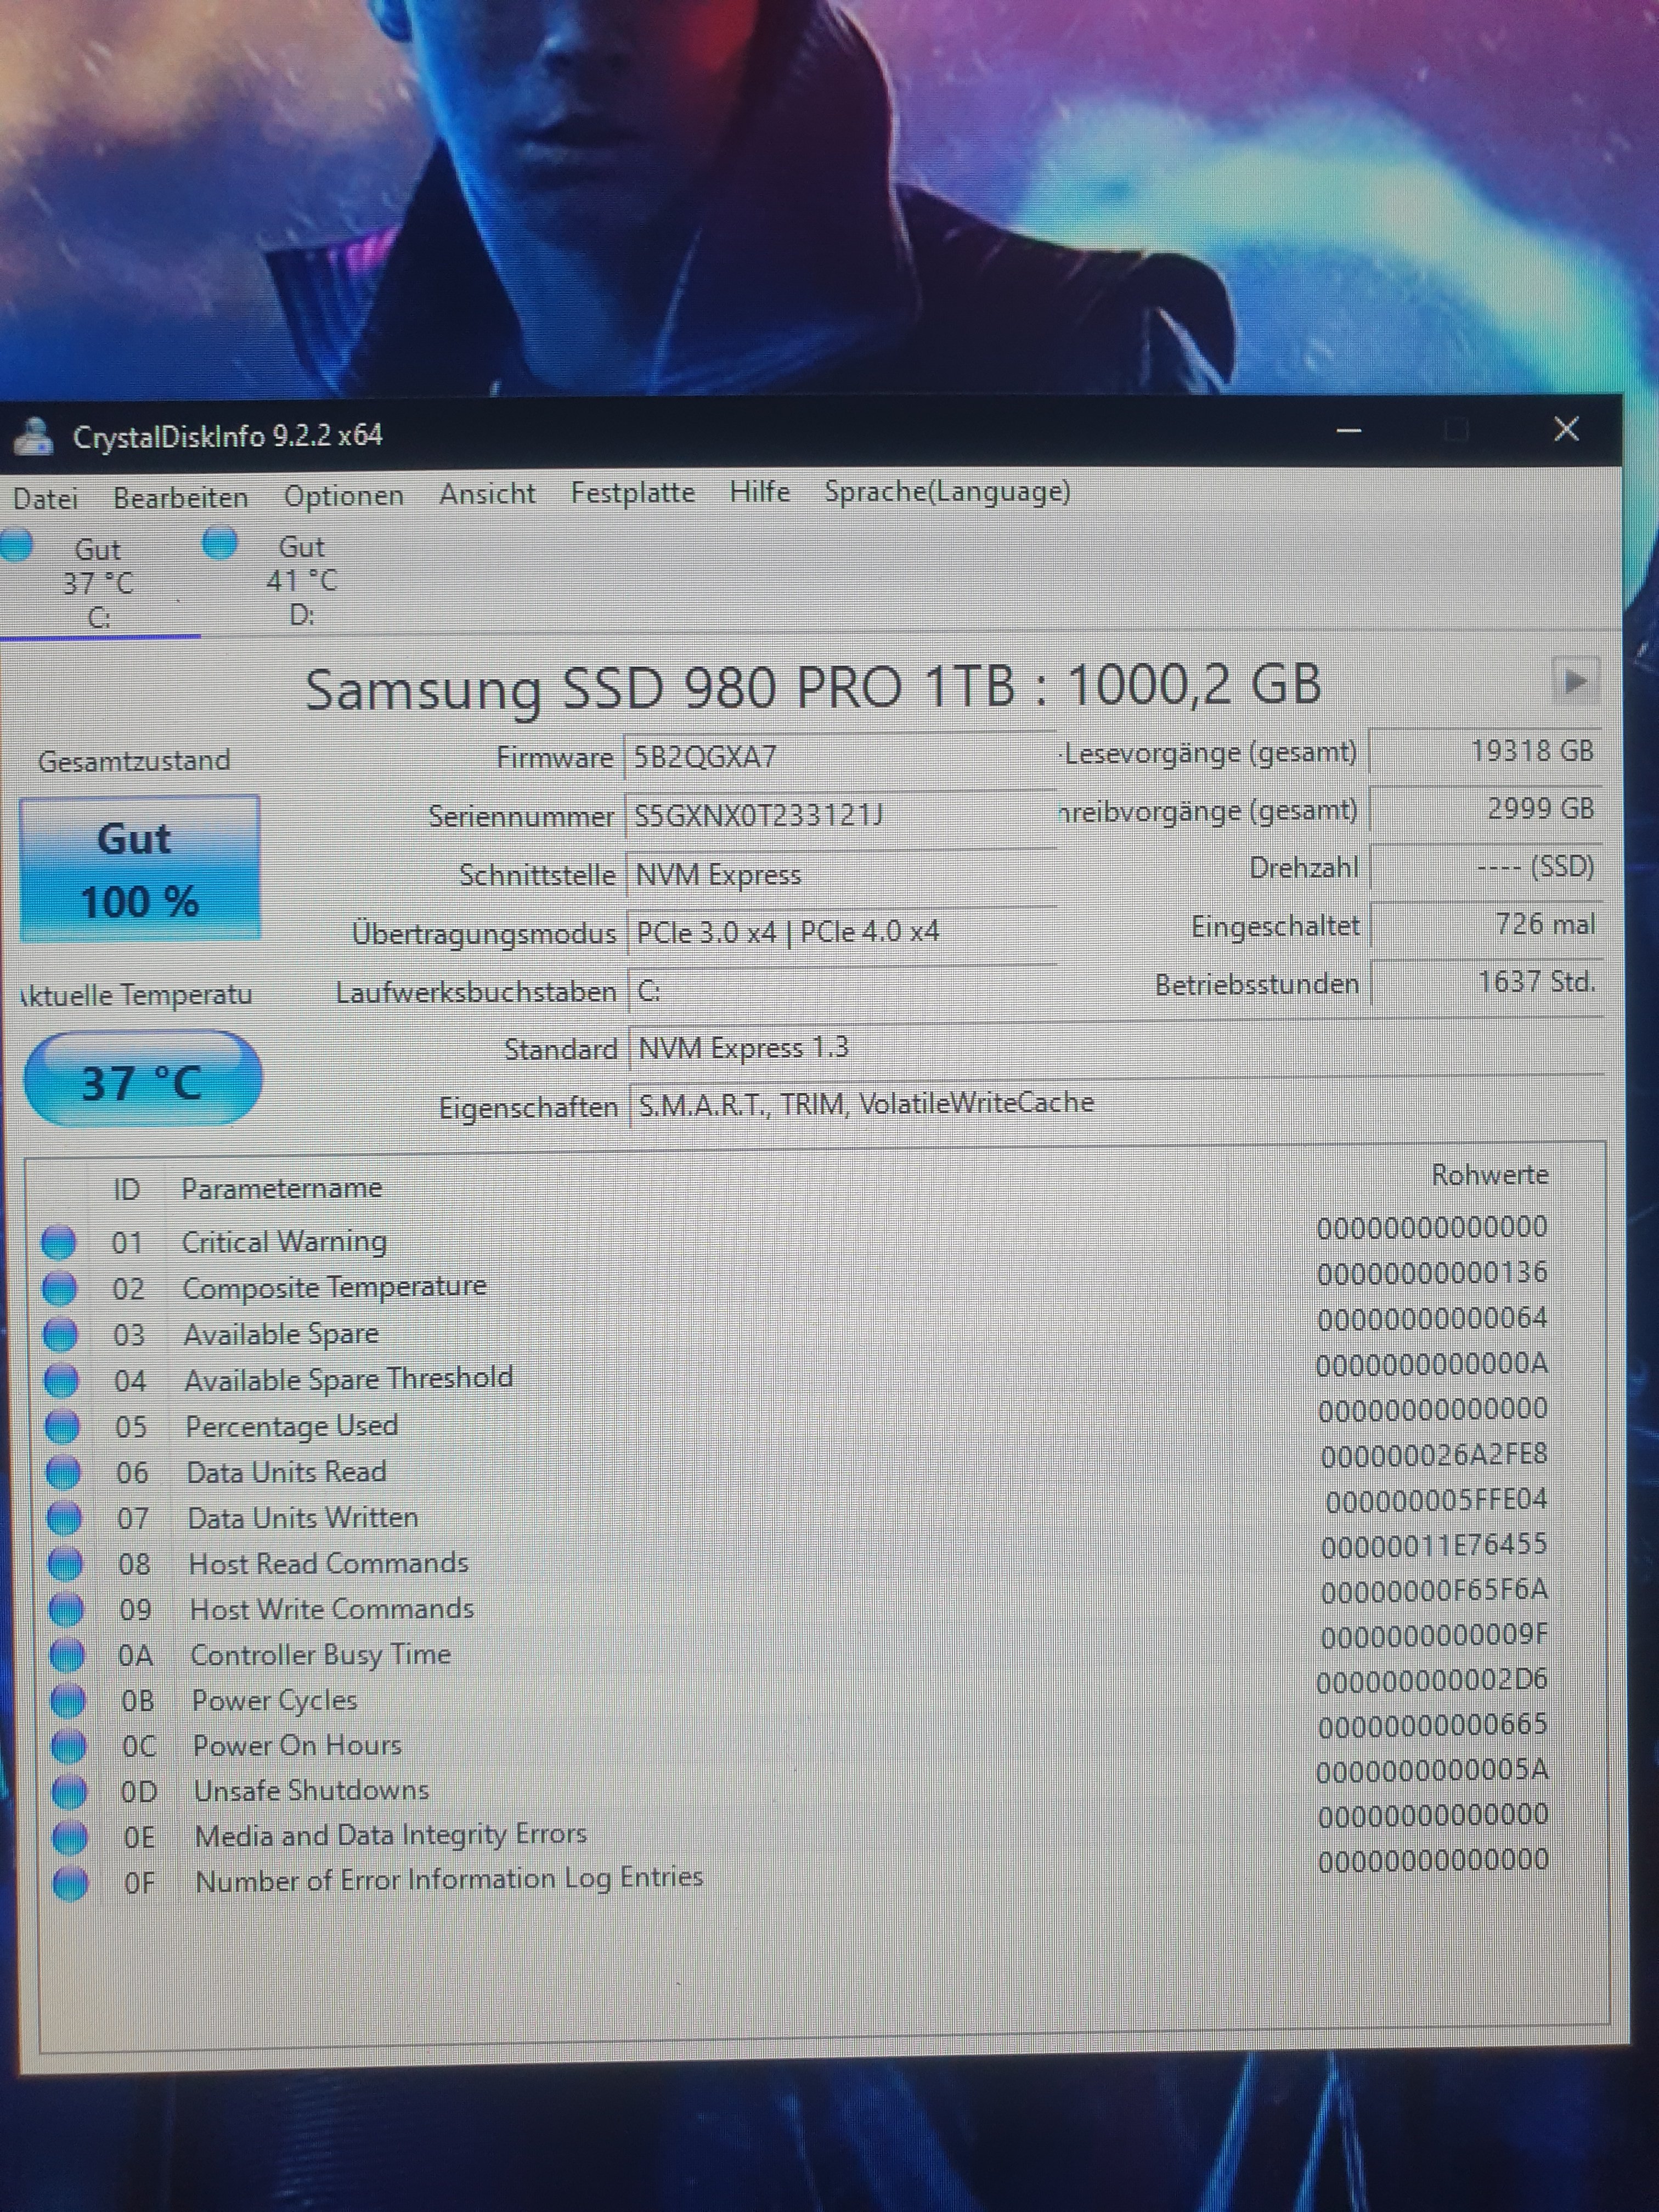This screenshot has width=1659, height=2212.
Task: Click status orb for Data Units Written
Action: [x=64, y=1518]
